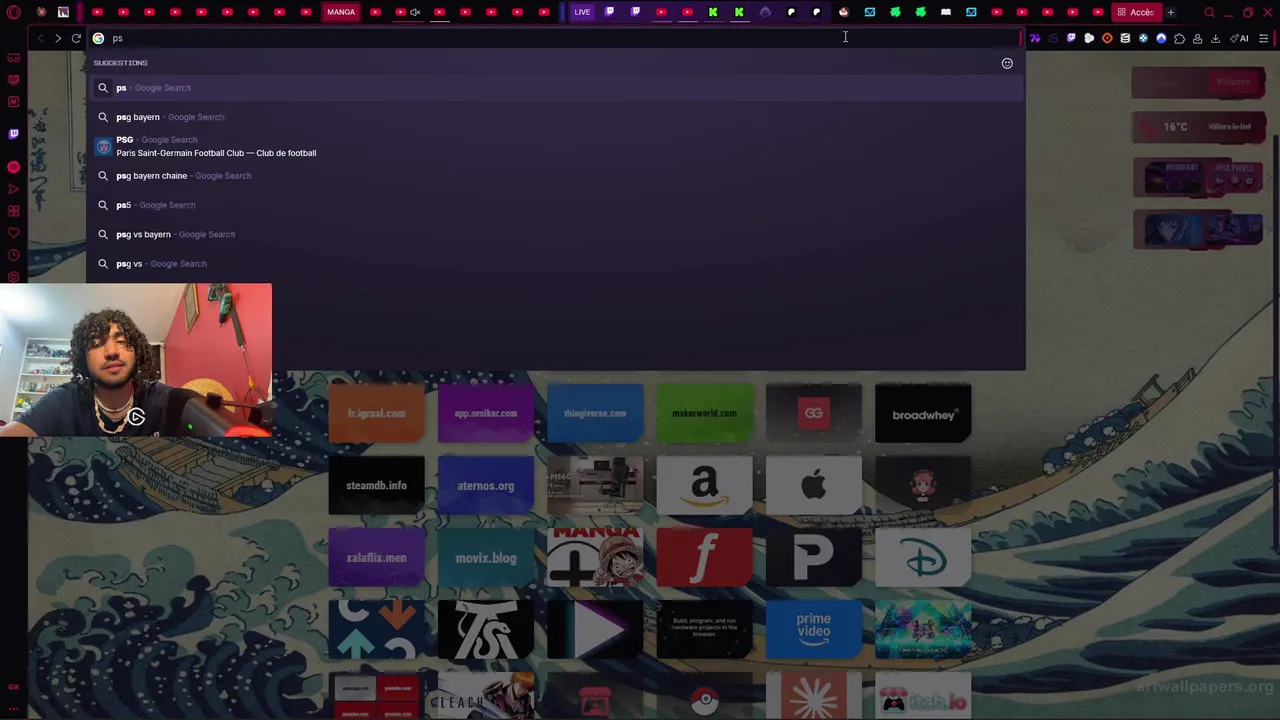Open the send flow arrow icon in sidebar
1280x720 pixels.
tap(13, 189)
